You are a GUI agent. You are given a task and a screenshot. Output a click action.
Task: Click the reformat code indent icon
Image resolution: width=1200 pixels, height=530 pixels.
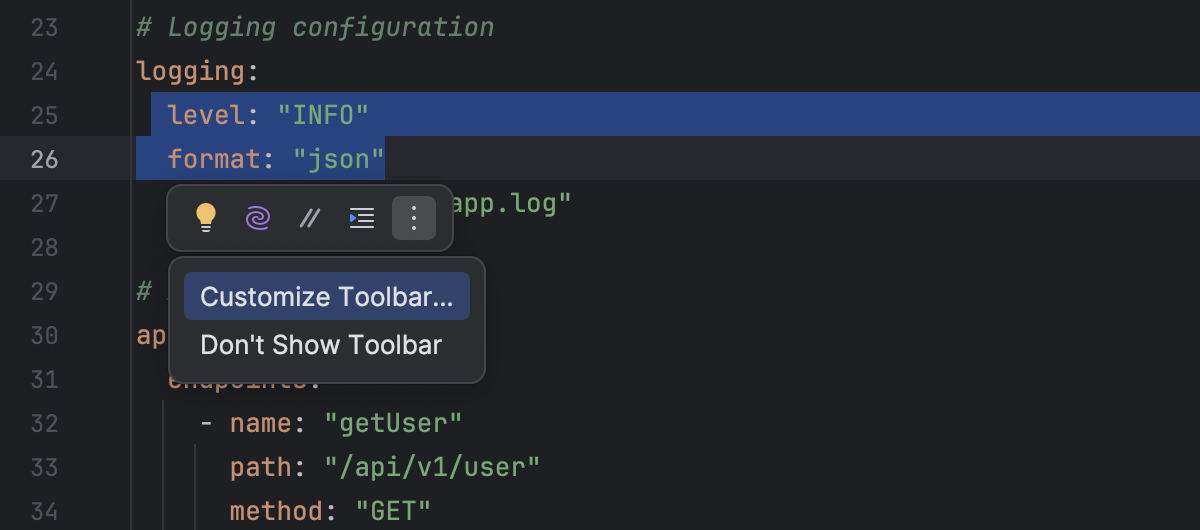click(x=362, y=217)
